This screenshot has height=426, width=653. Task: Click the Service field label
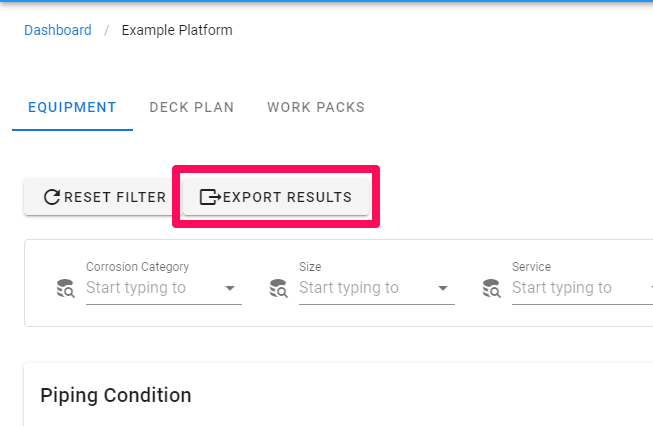point(532,267)
